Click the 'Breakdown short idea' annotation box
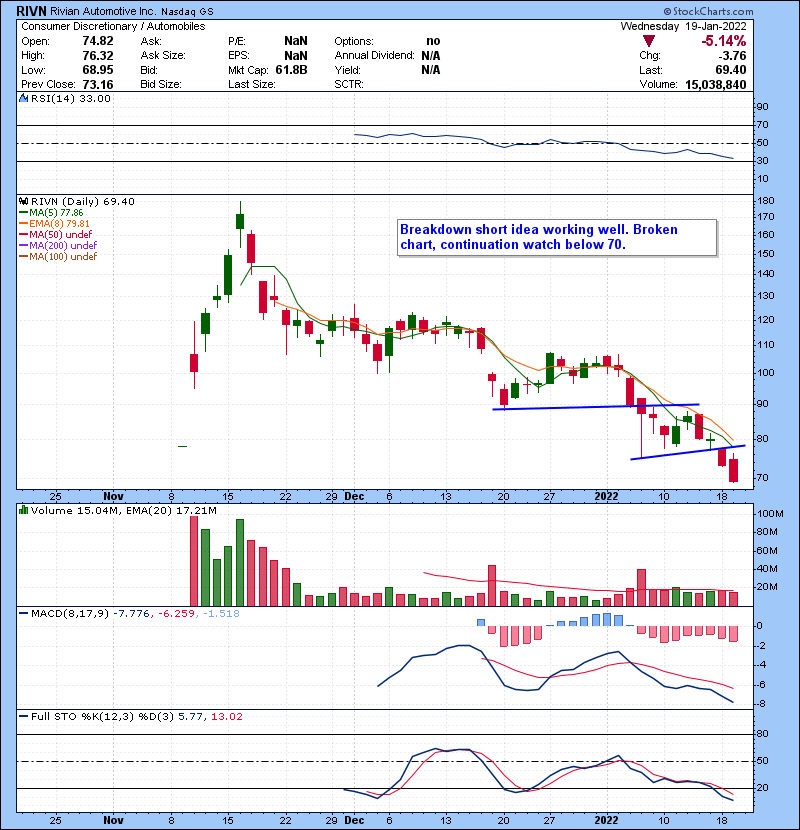The height and width of the screenshot is (830, 800). tap(557, 238)
